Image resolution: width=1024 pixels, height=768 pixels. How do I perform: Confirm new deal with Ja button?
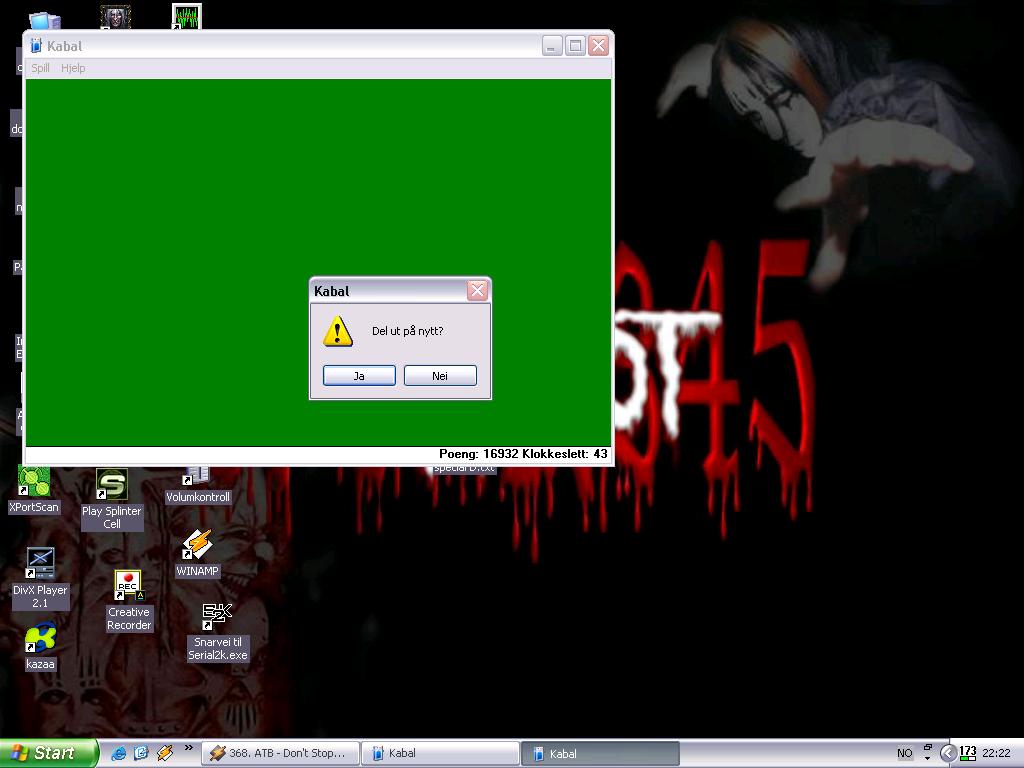[359, 376]
